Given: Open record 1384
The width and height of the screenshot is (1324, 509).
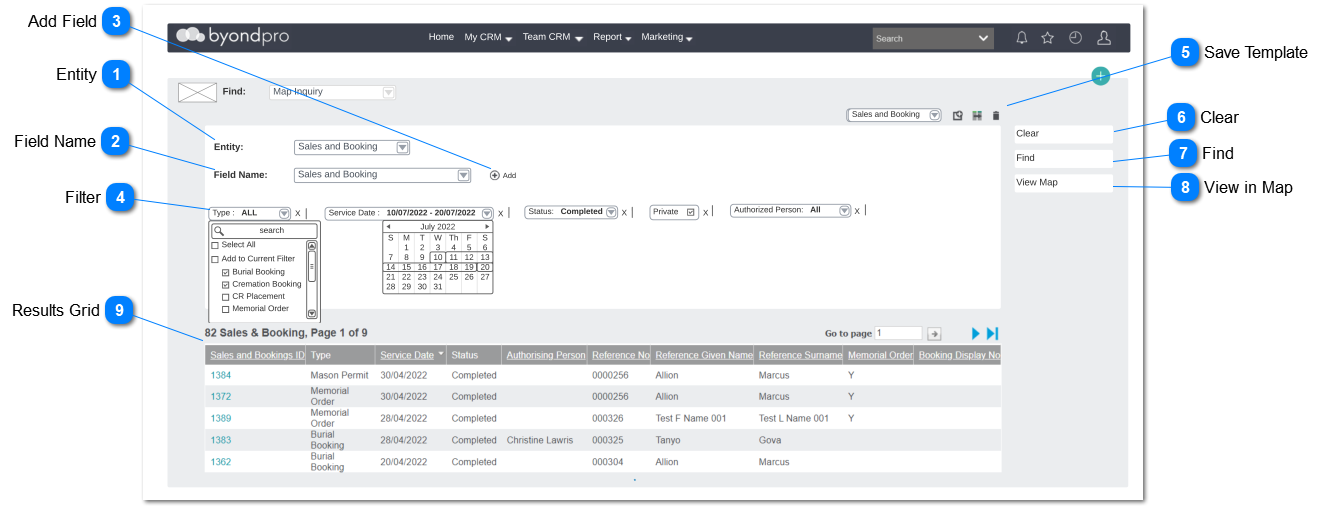Looking at the screenshot, I should coord(220,376).
